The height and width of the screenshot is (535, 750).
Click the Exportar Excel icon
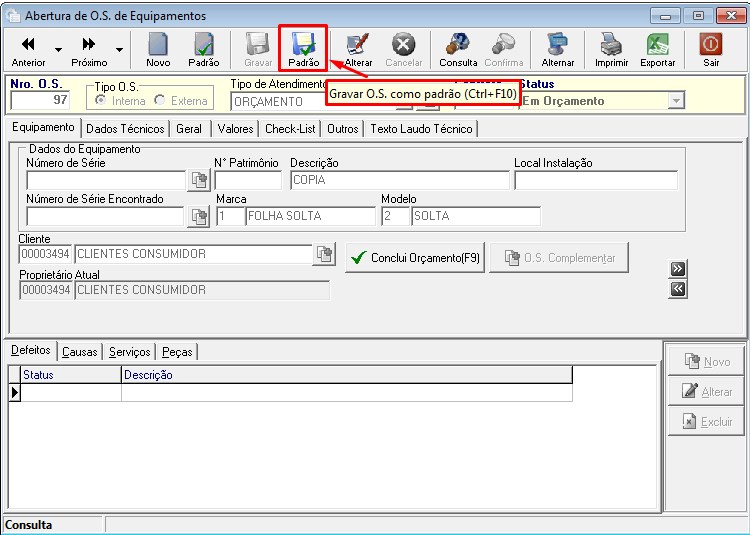pyautogui.click(x=658, y=45)
